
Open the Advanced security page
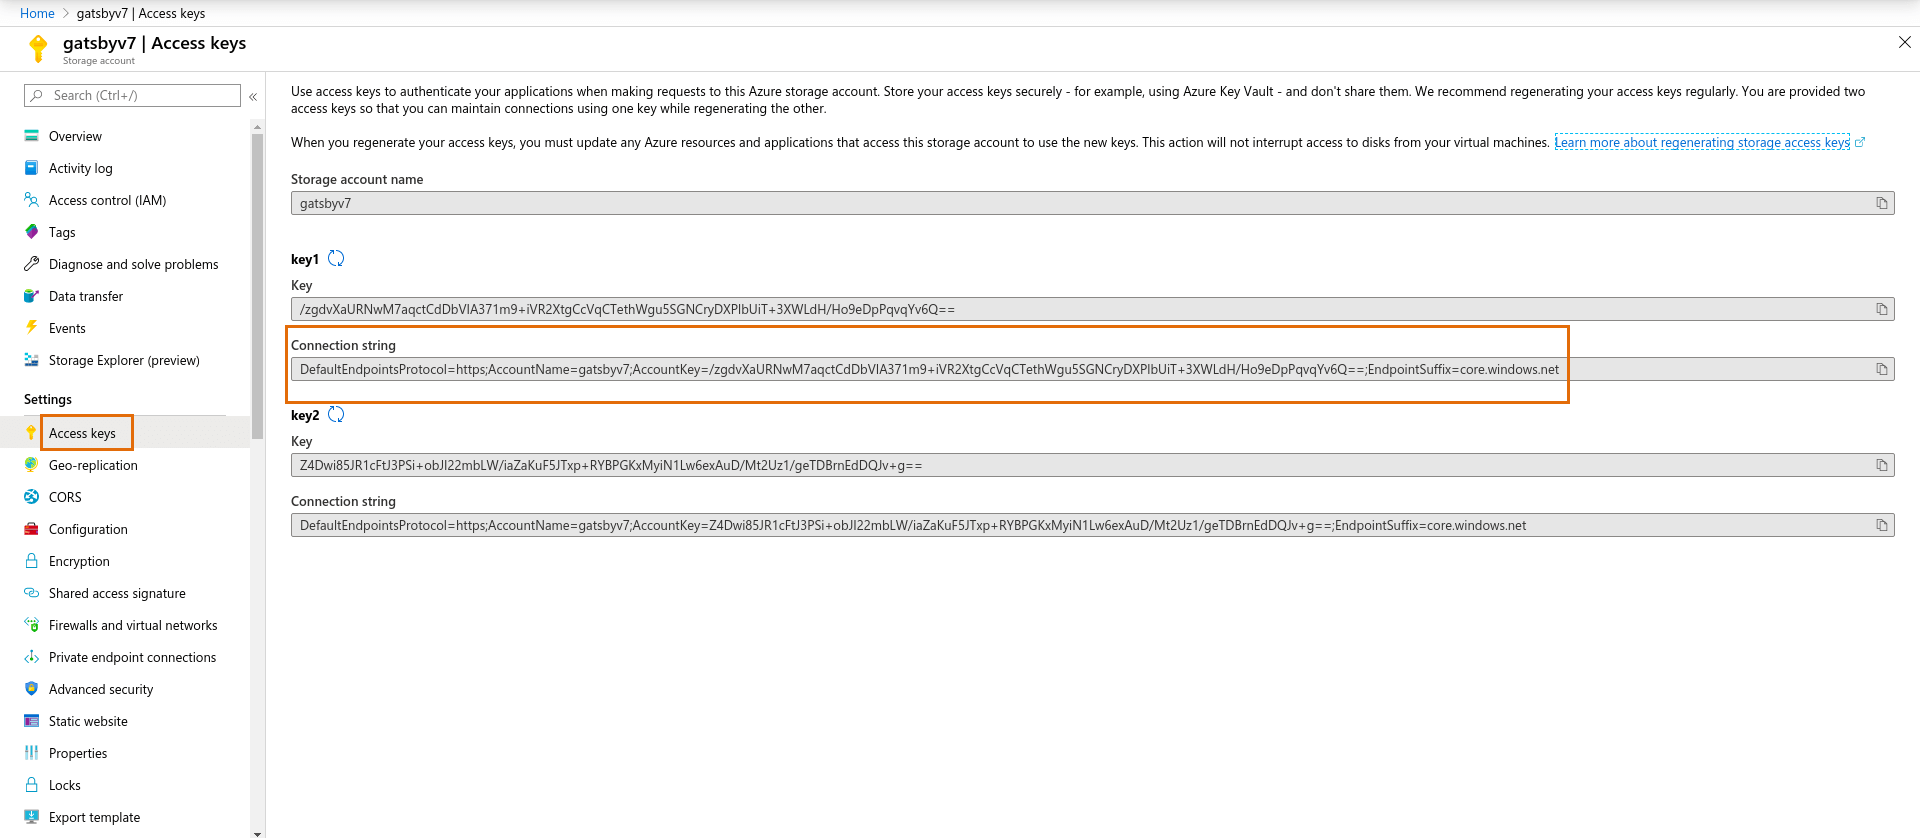(x=101, y=689)
